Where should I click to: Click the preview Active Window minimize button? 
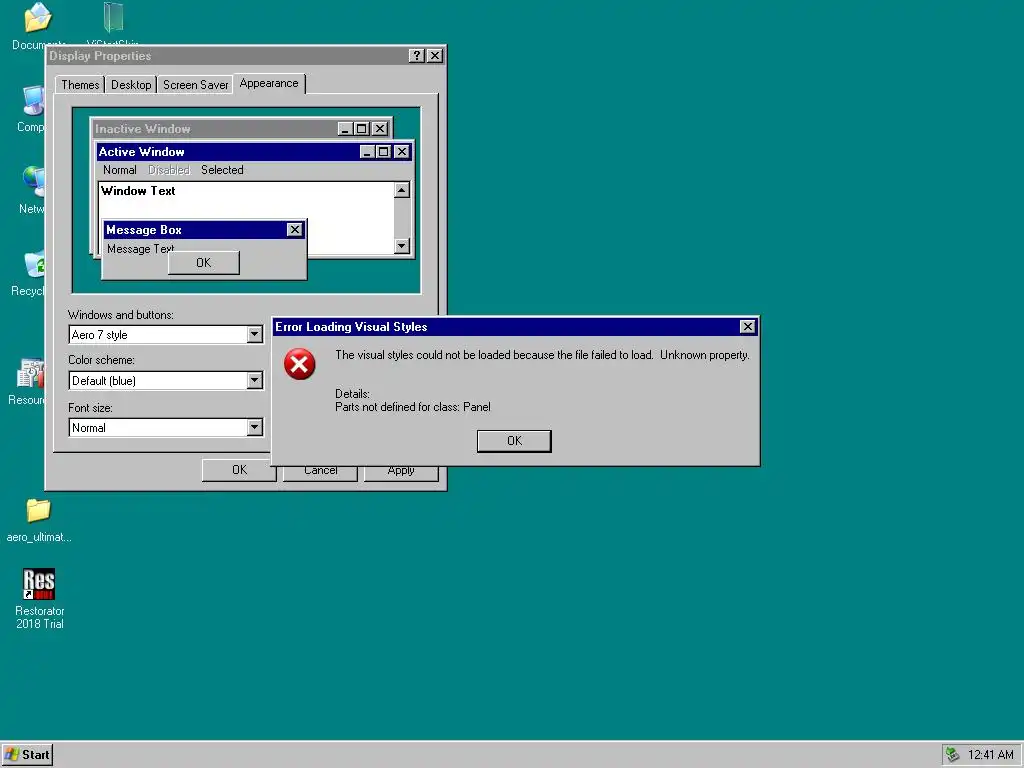click(368, 152)
